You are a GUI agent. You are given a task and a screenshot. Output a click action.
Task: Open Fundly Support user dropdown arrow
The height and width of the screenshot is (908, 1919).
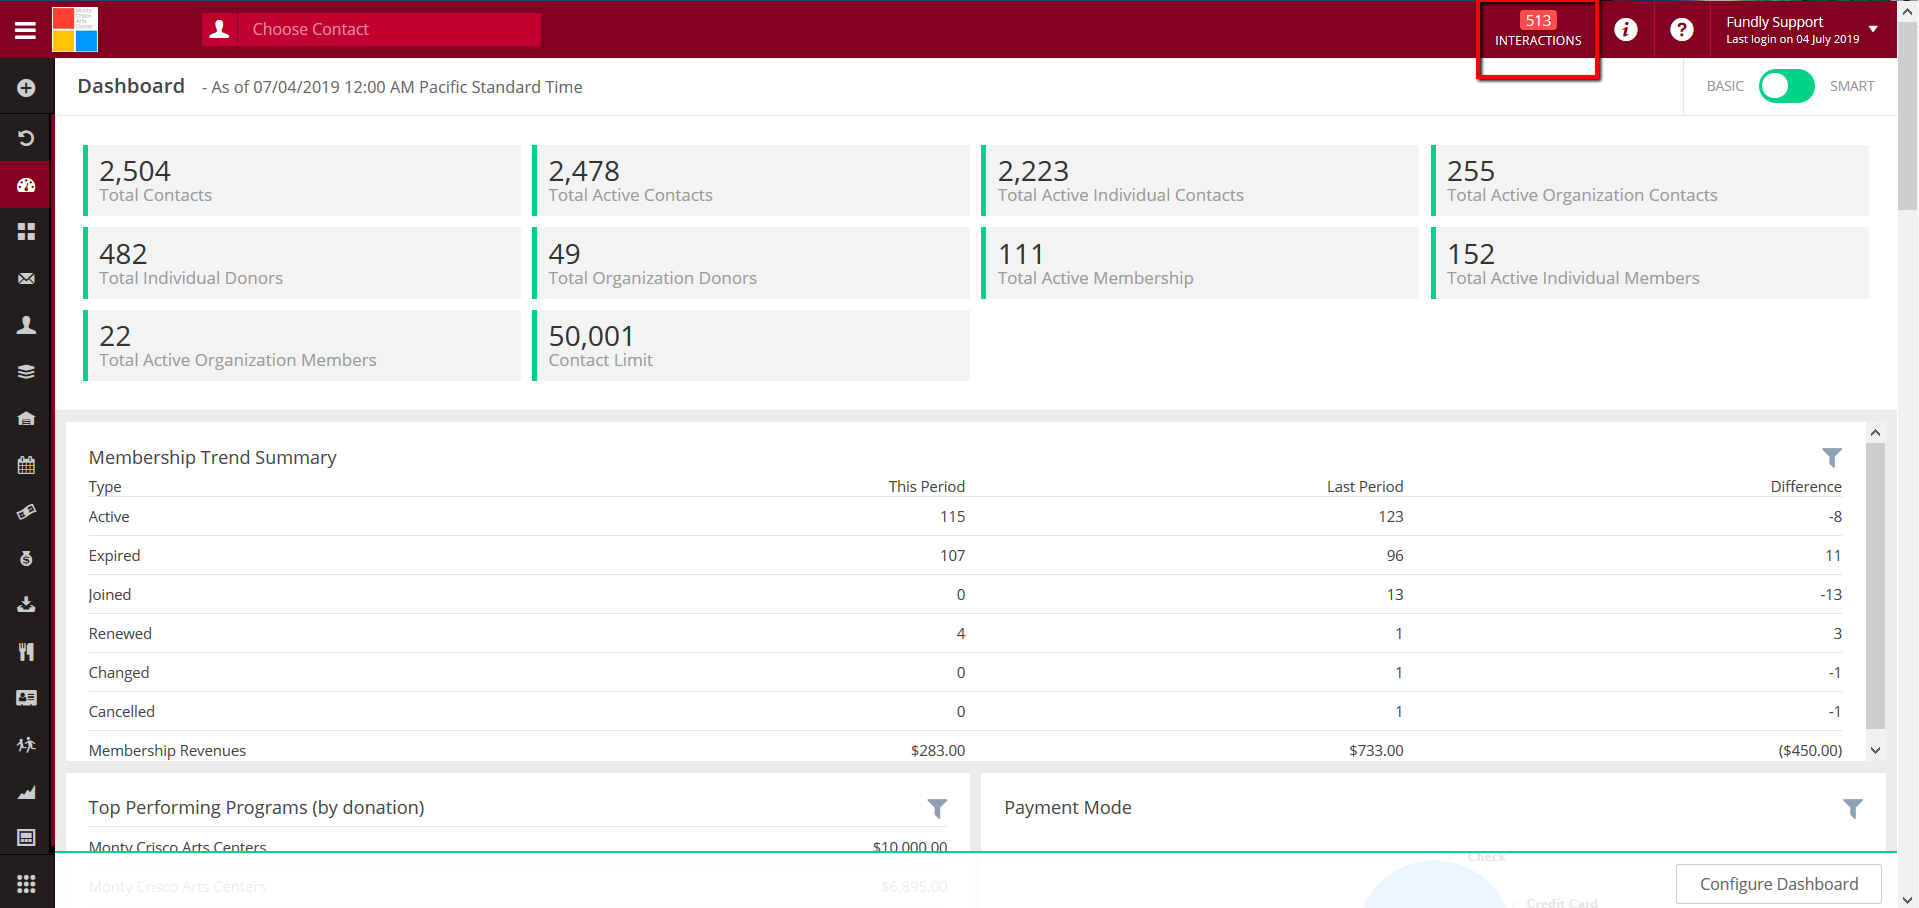click(x=1873, y=29)
